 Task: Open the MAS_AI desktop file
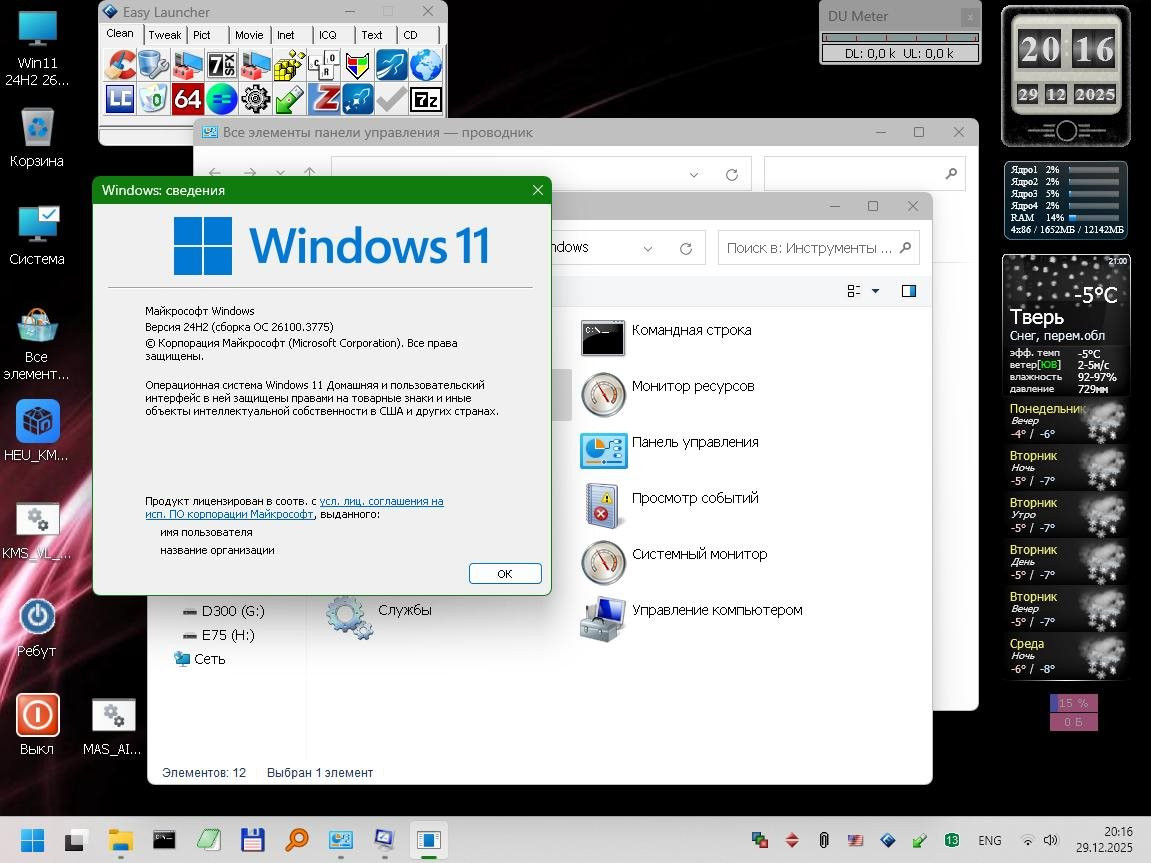click(112, 727)
